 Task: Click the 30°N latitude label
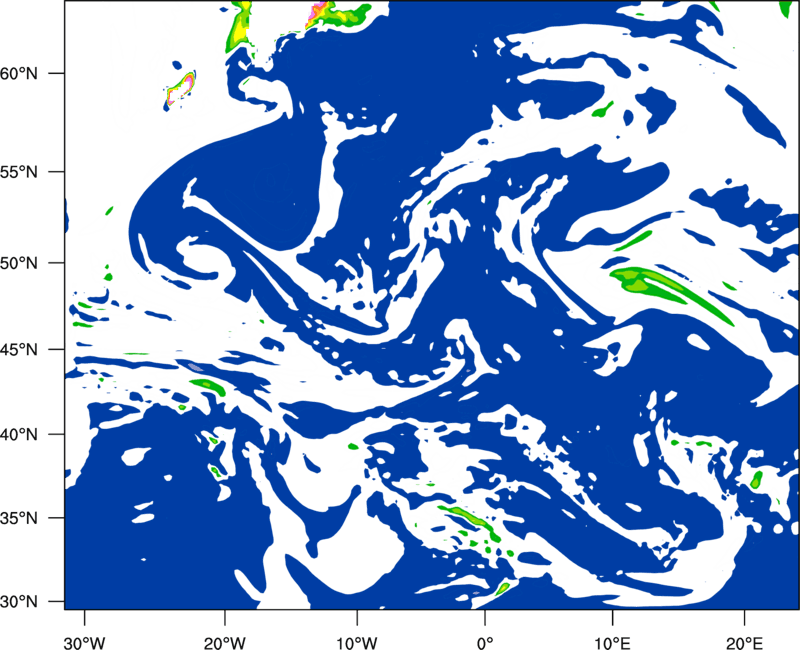pos(19,602)
